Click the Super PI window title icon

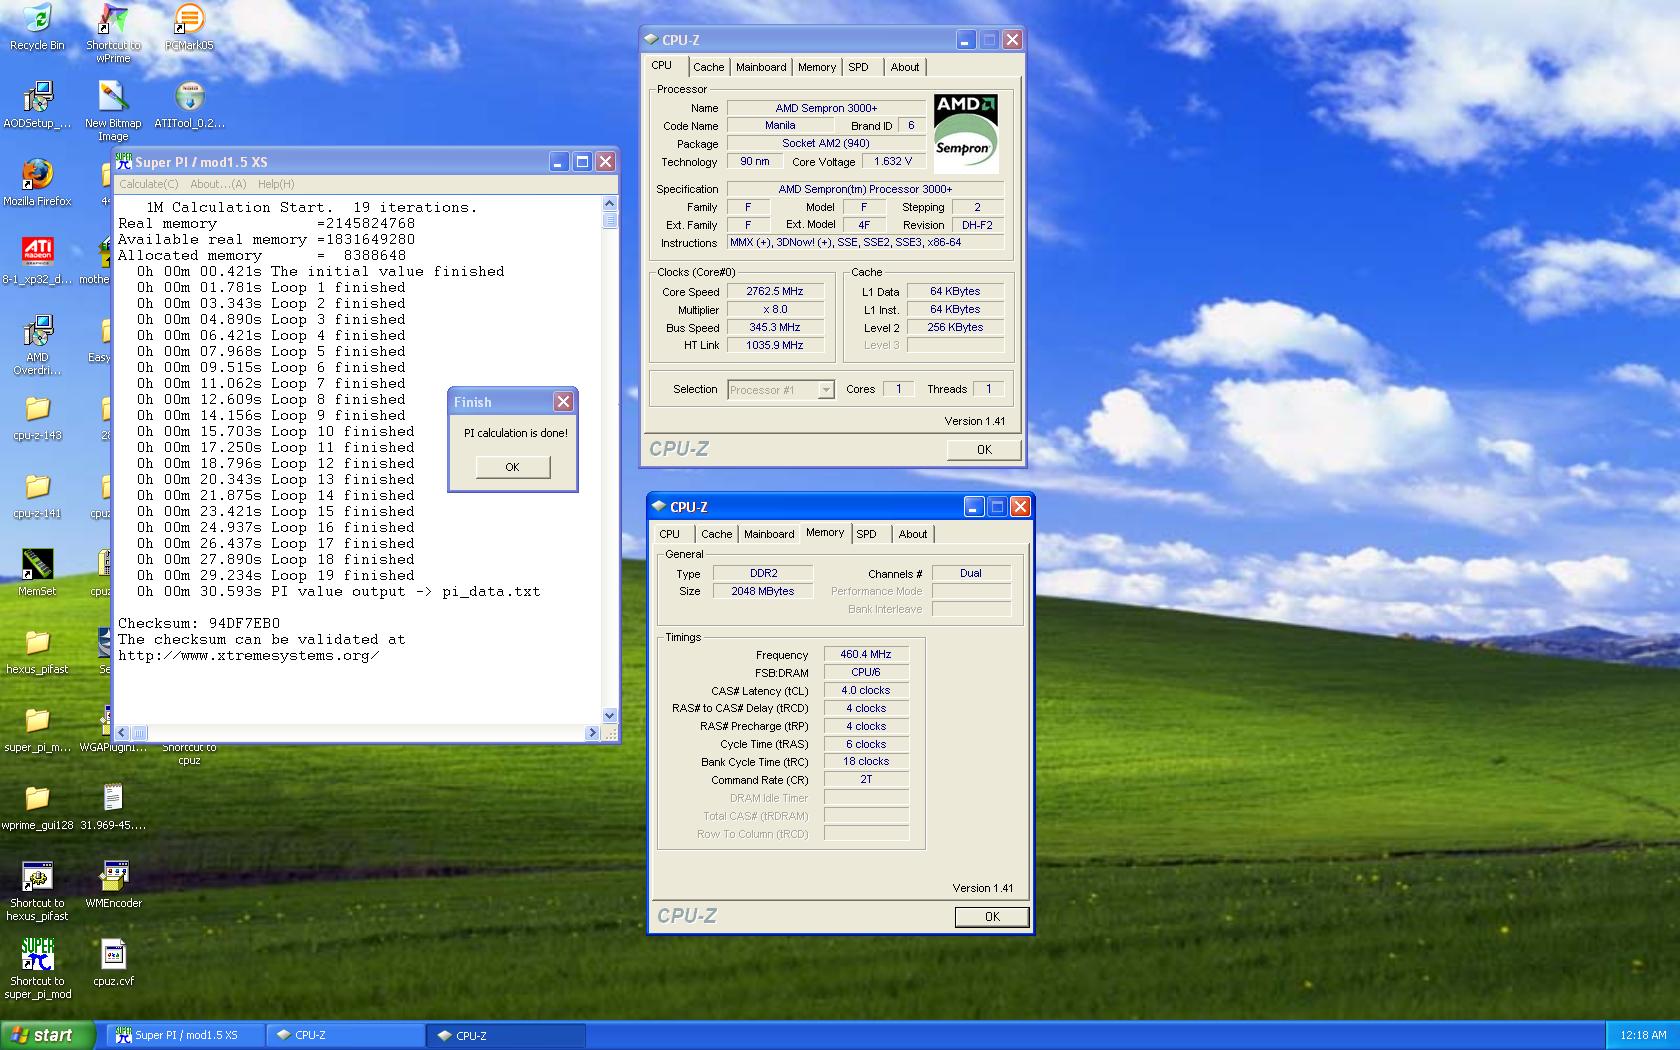(x=124, y=161)
